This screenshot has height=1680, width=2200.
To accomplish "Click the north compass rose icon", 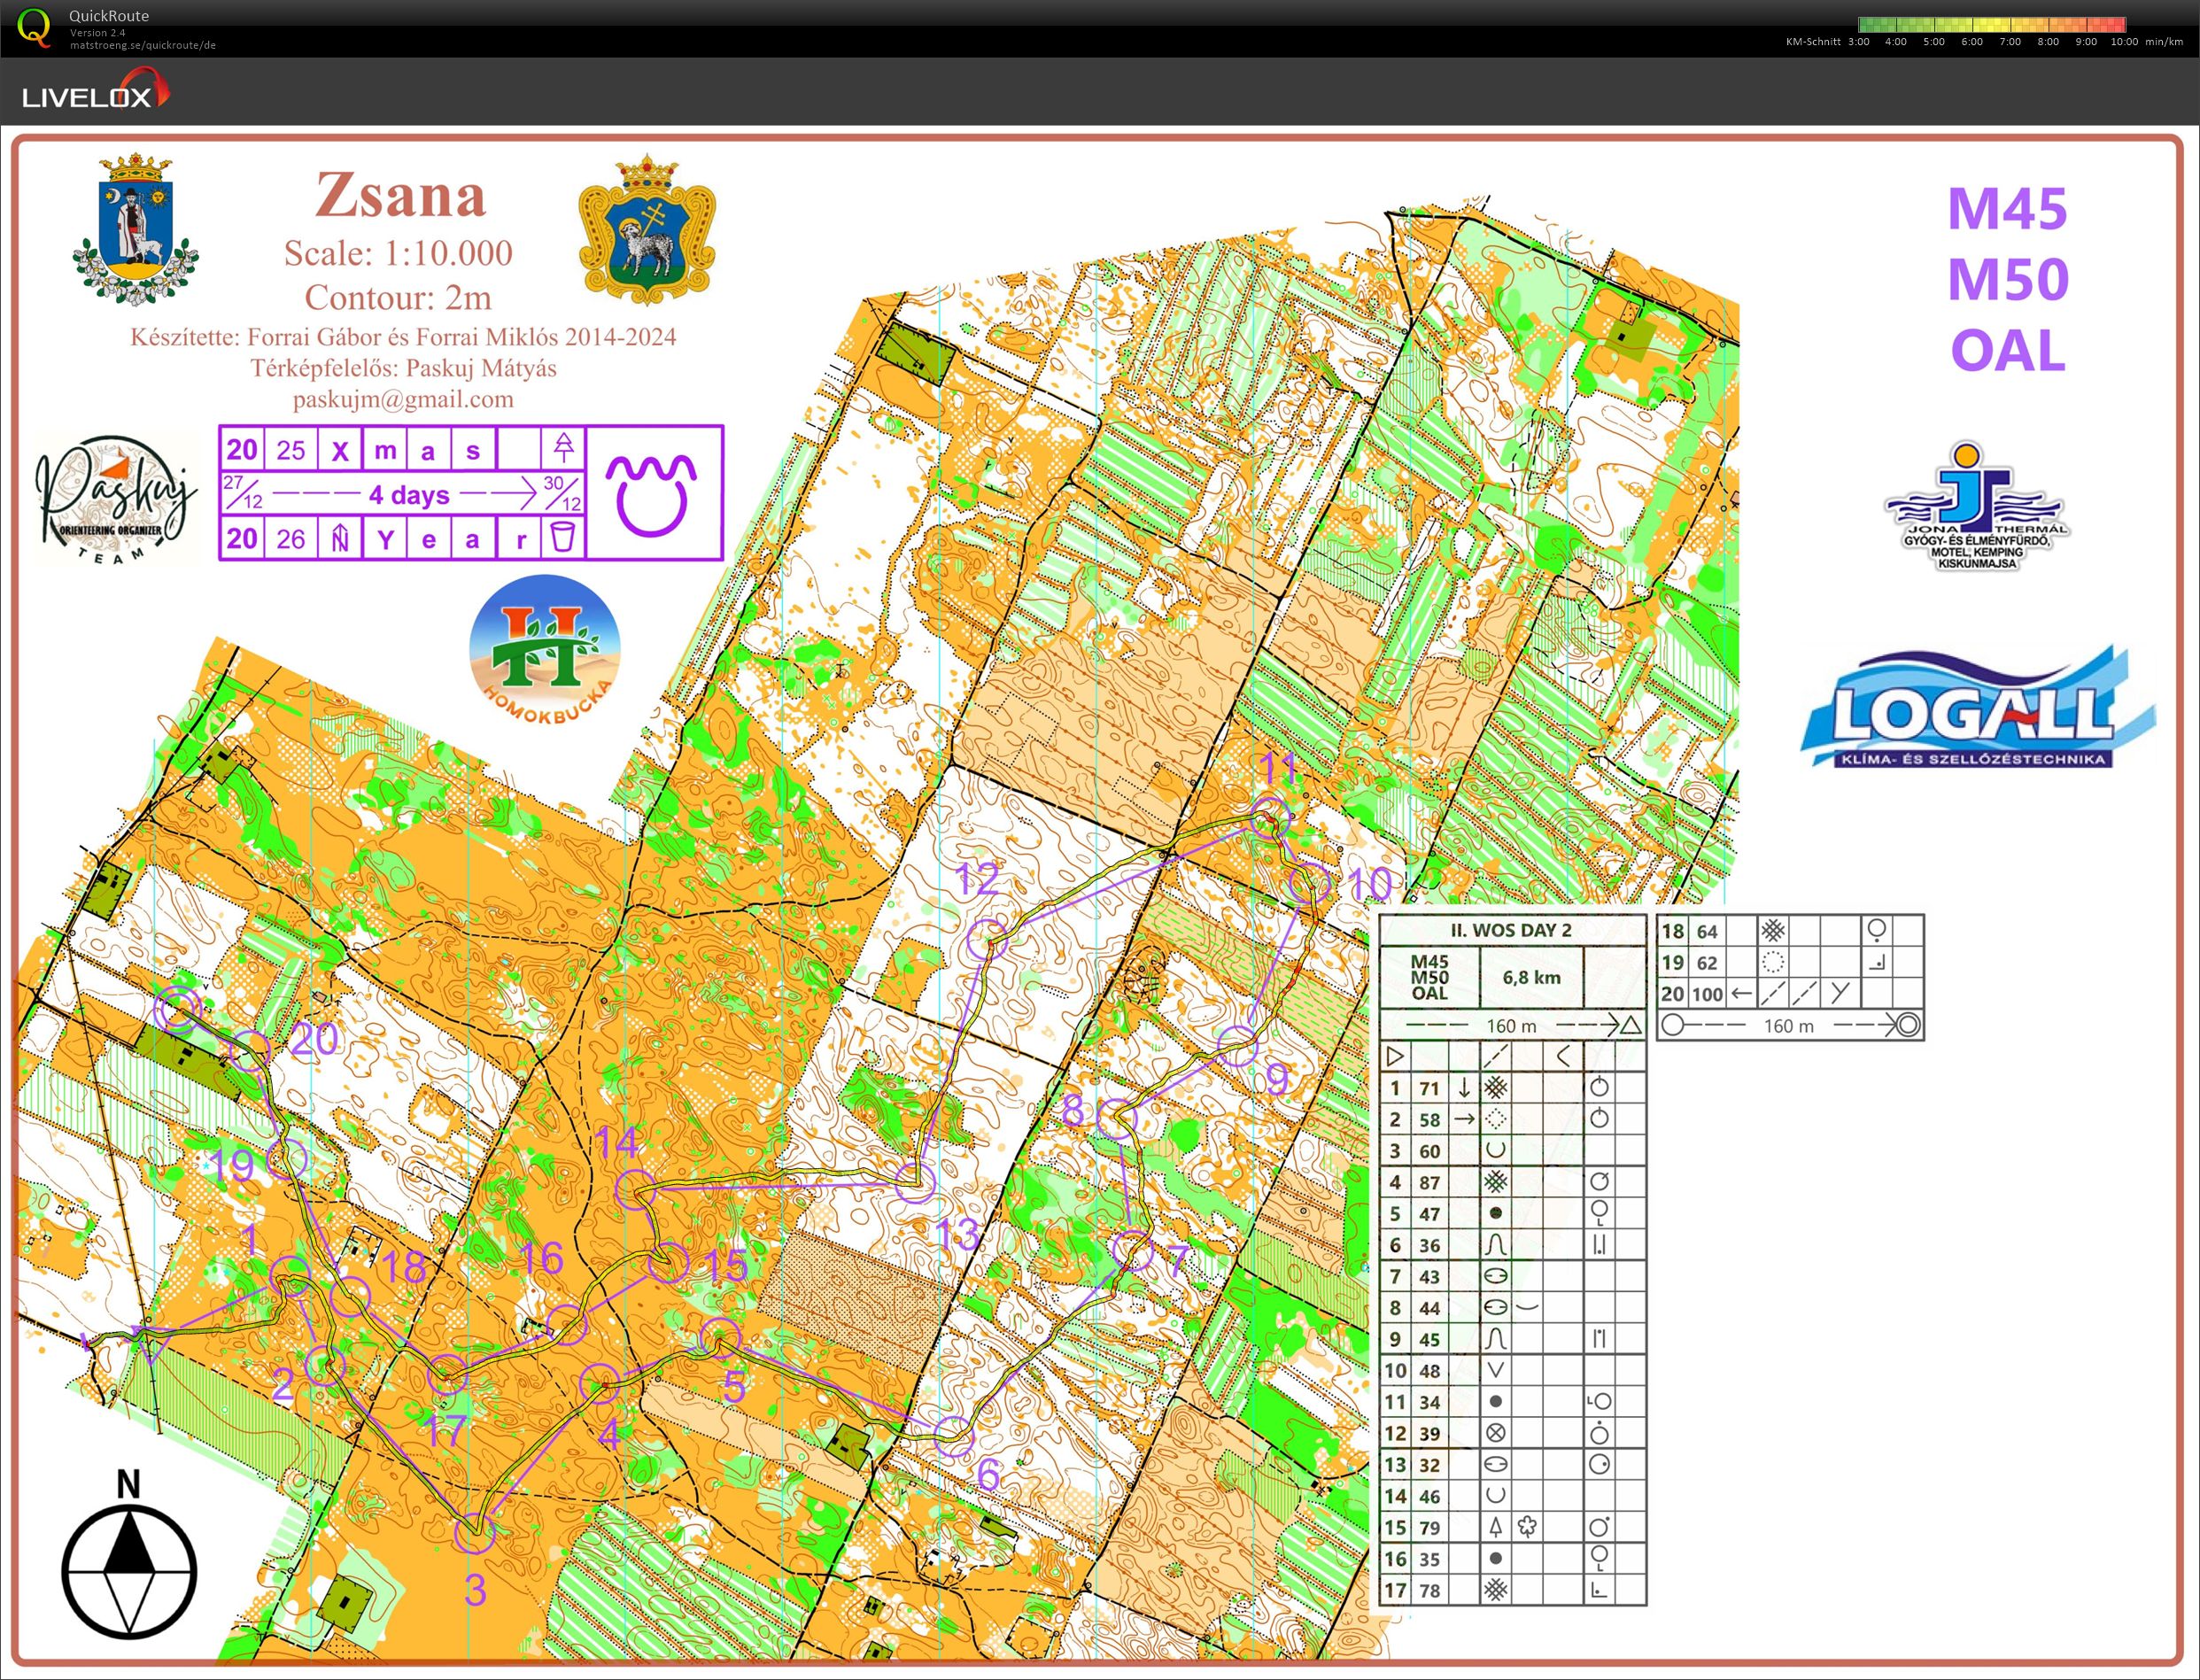I will point(129,1571).
